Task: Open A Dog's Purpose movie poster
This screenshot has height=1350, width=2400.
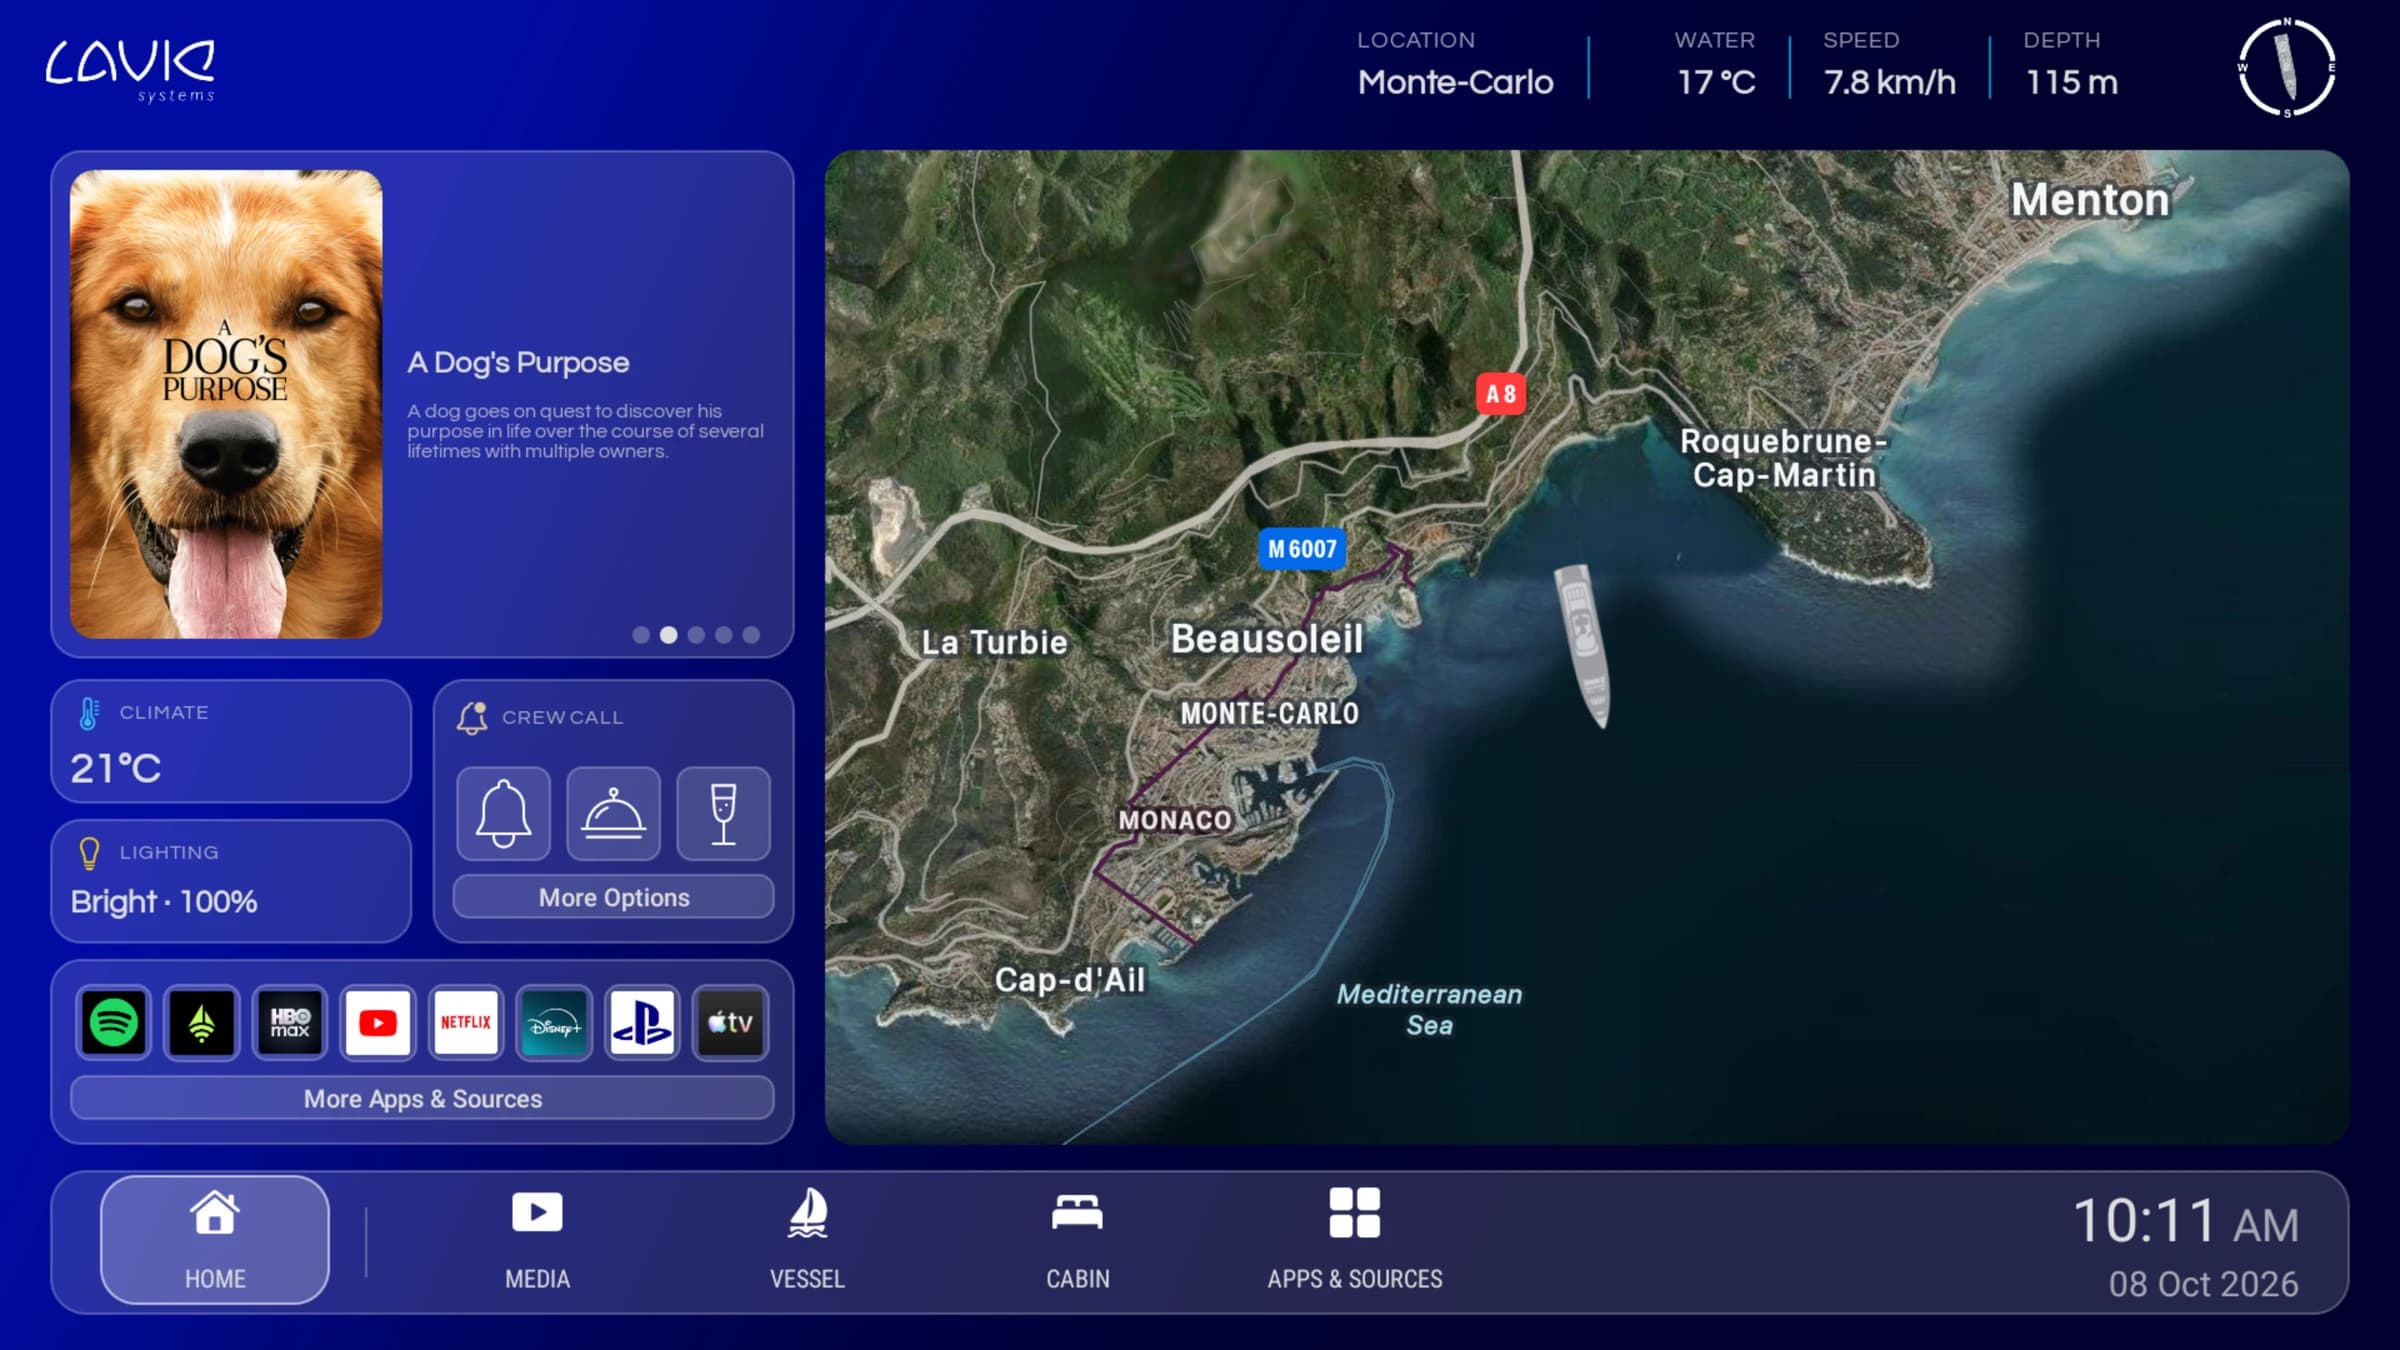Action: [226, 404]
